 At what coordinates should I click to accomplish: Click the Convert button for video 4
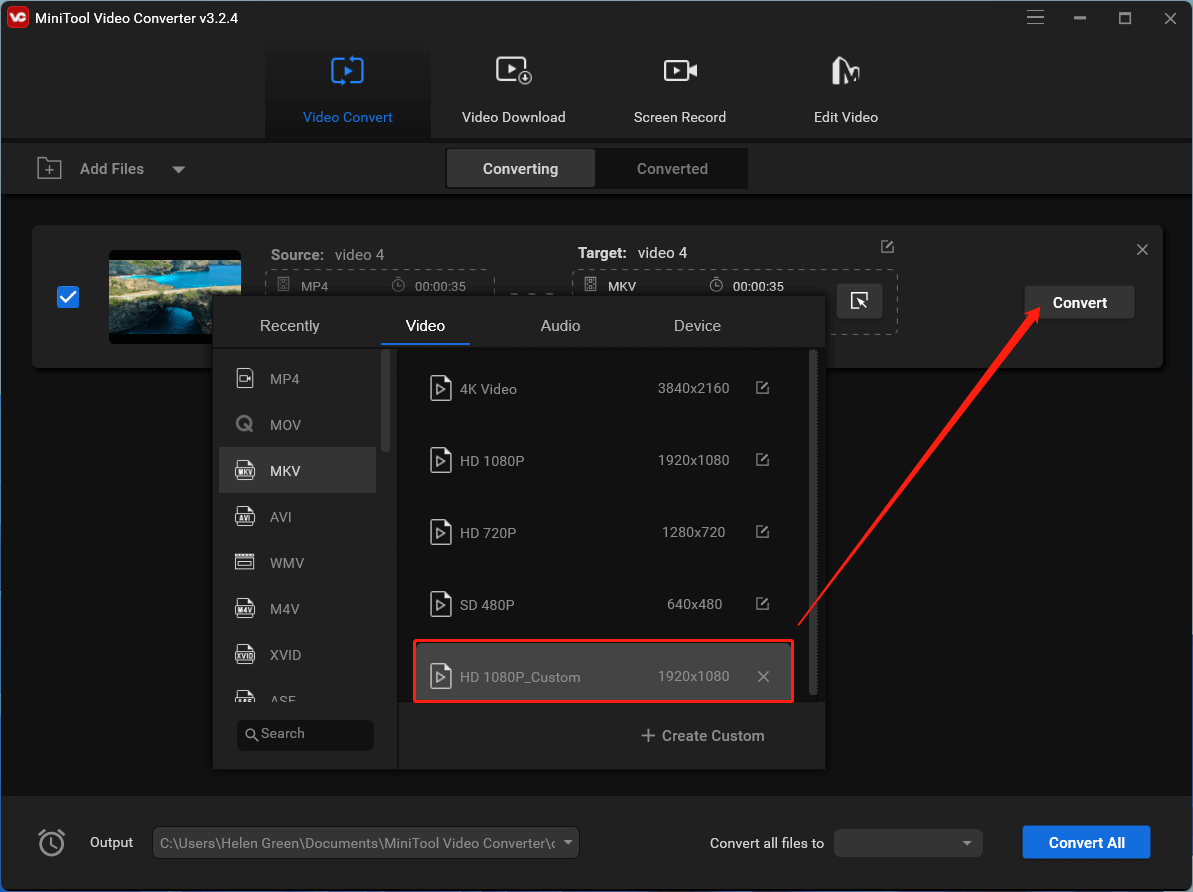pos(1079,301)
